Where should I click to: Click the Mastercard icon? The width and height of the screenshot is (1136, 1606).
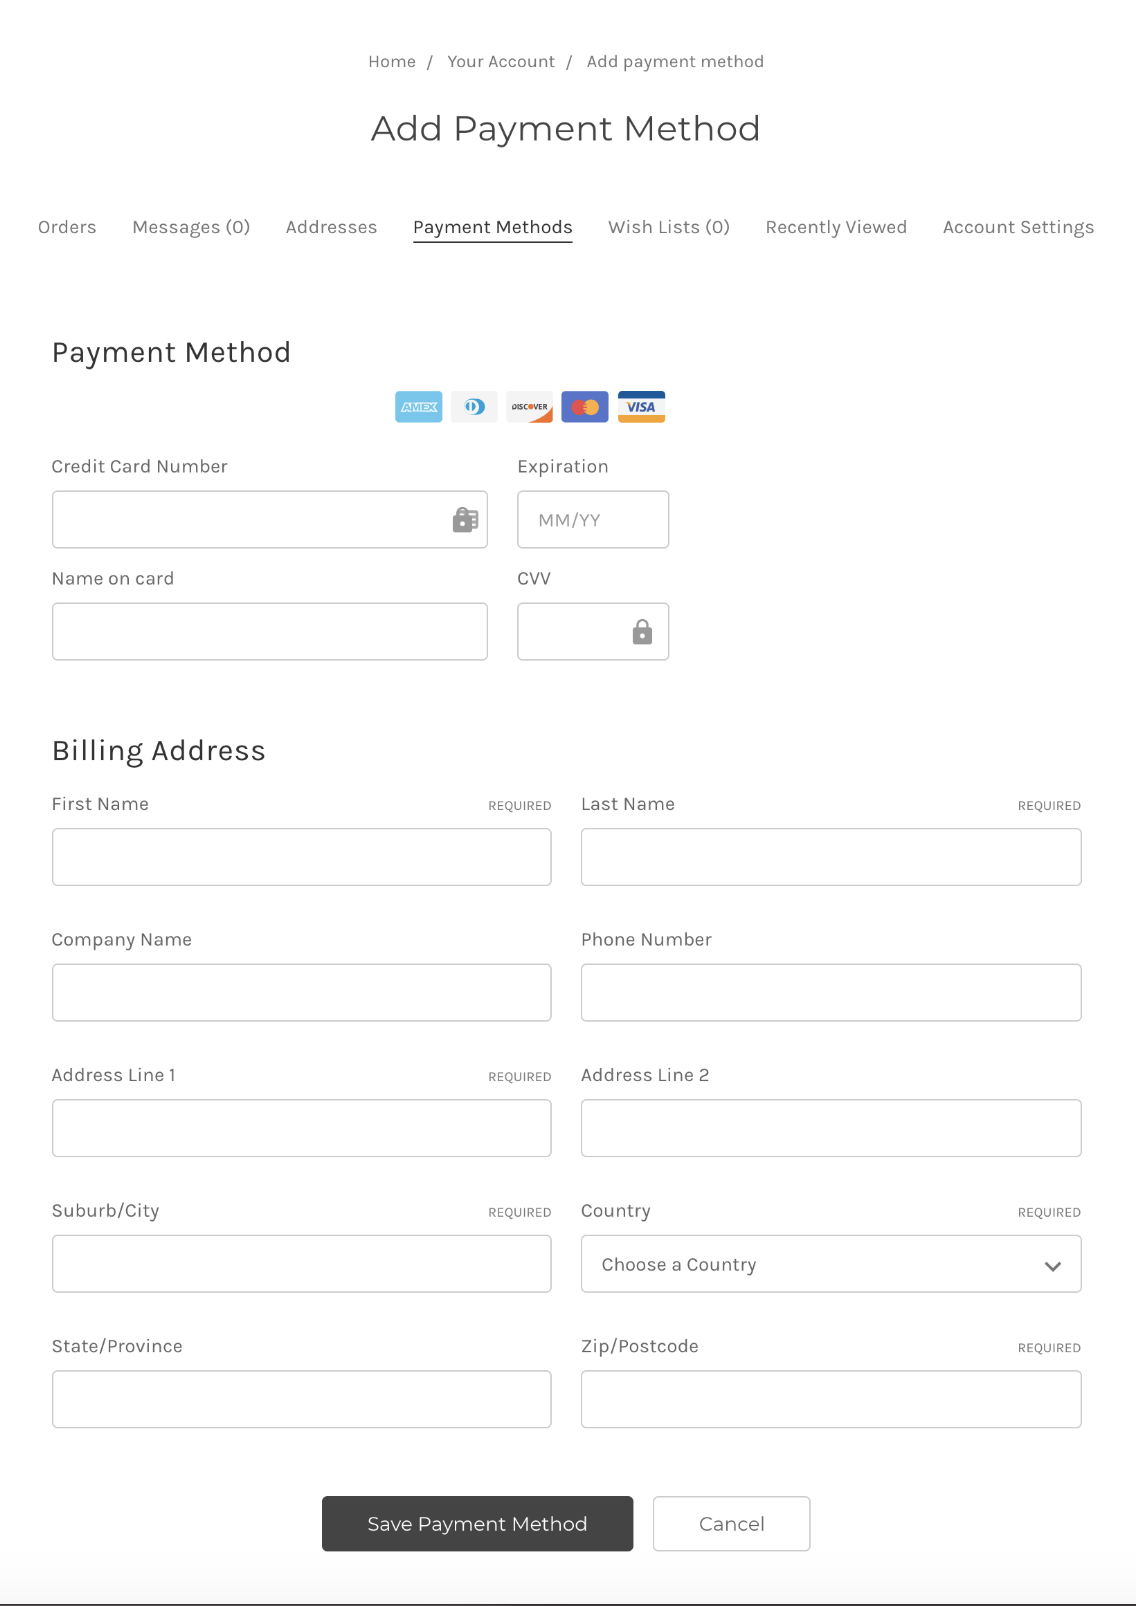click(585, 406)
